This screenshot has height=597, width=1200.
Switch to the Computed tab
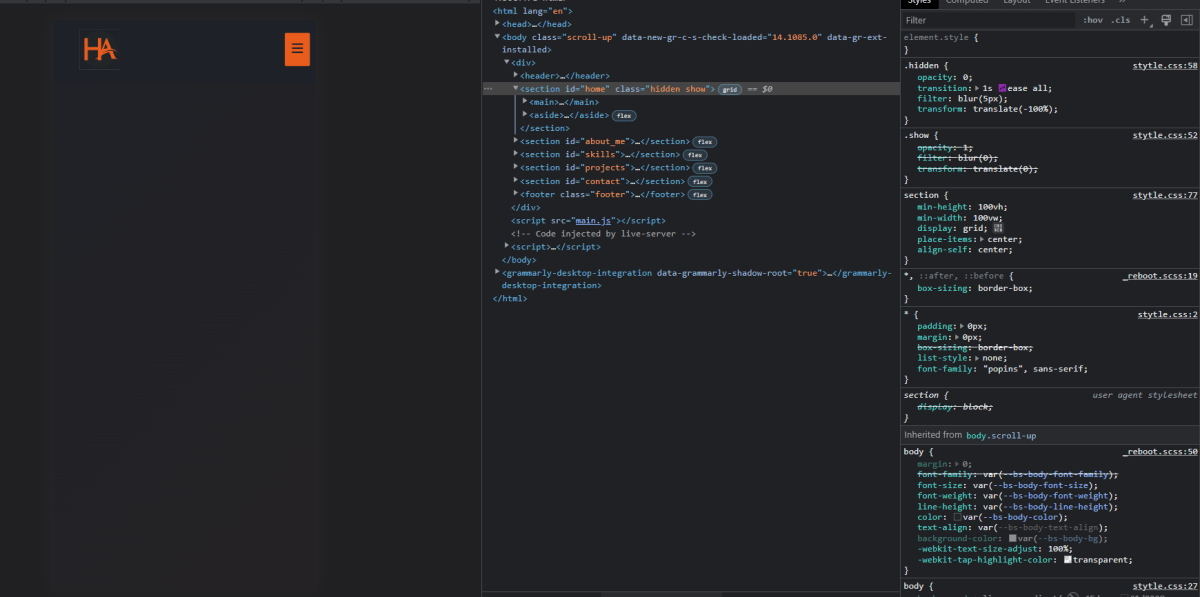[967, 3]
